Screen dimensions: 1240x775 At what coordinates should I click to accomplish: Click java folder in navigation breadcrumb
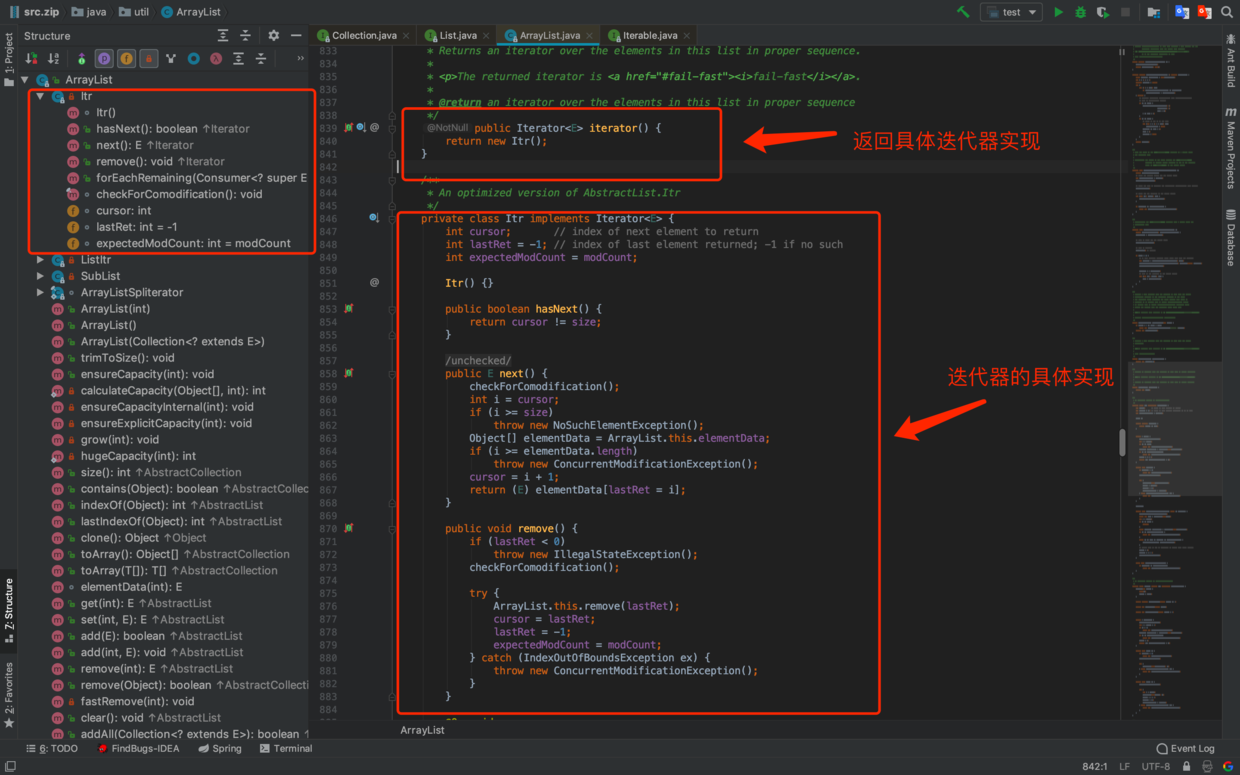(88, 12)
